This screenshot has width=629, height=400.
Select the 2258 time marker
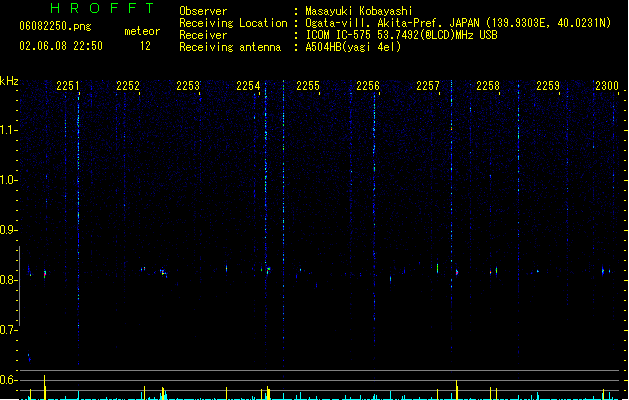point(488,86)
